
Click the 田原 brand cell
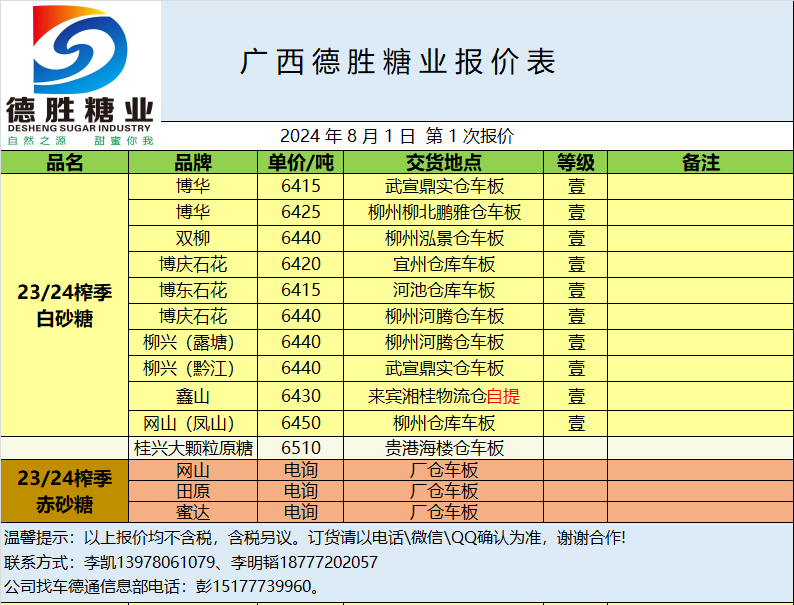(193, 491)
